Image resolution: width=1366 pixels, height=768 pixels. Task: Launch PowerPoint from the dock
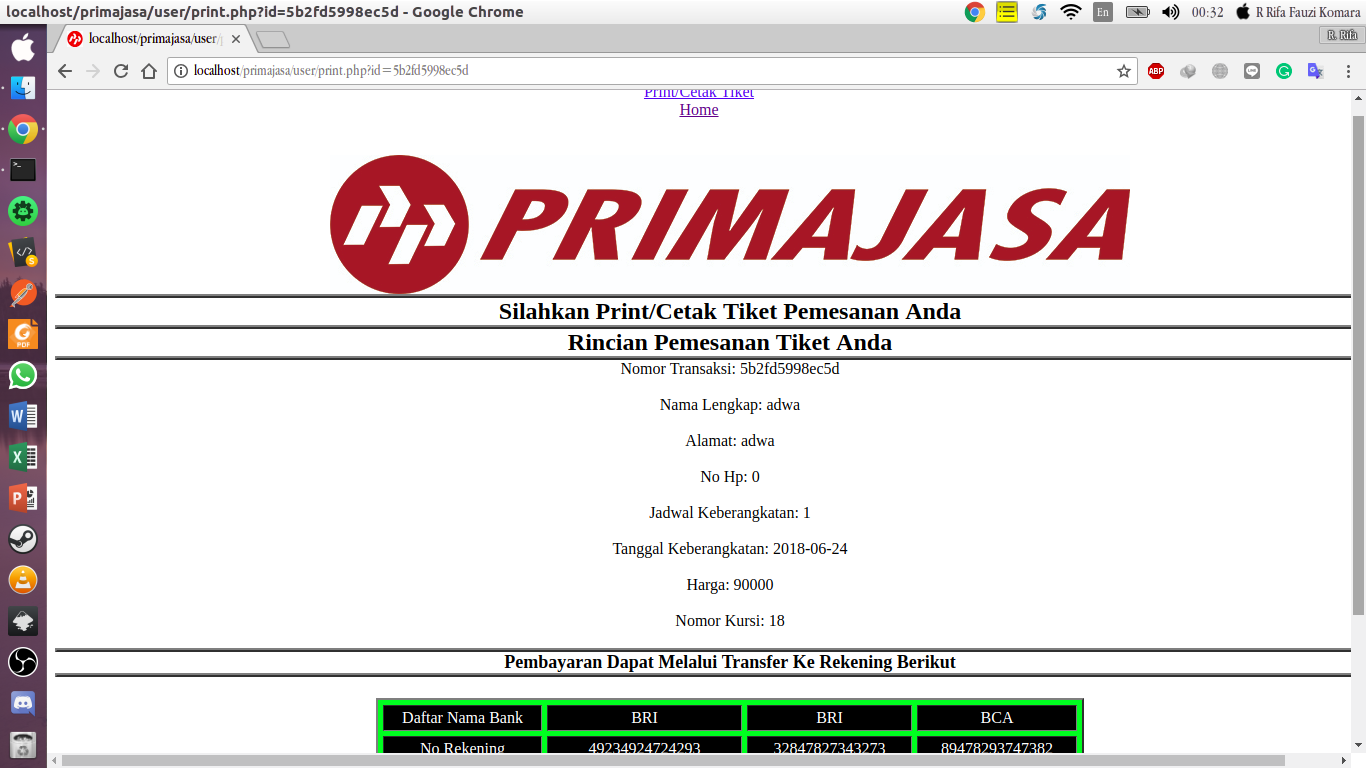pos(23,498)
